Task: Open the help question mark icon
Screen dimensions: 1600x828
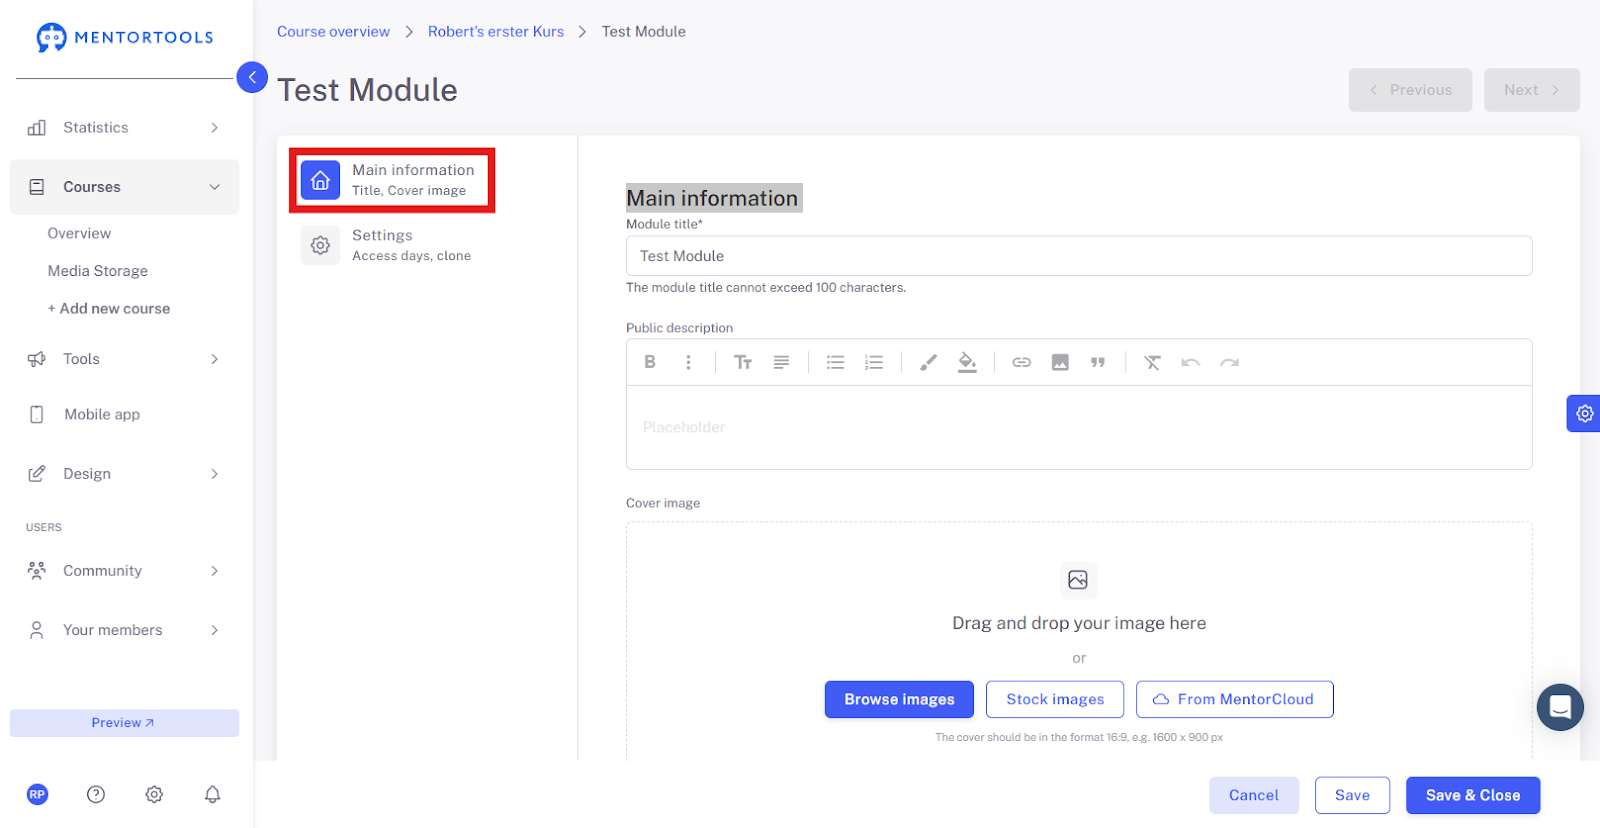Action: tap(96, 794)
